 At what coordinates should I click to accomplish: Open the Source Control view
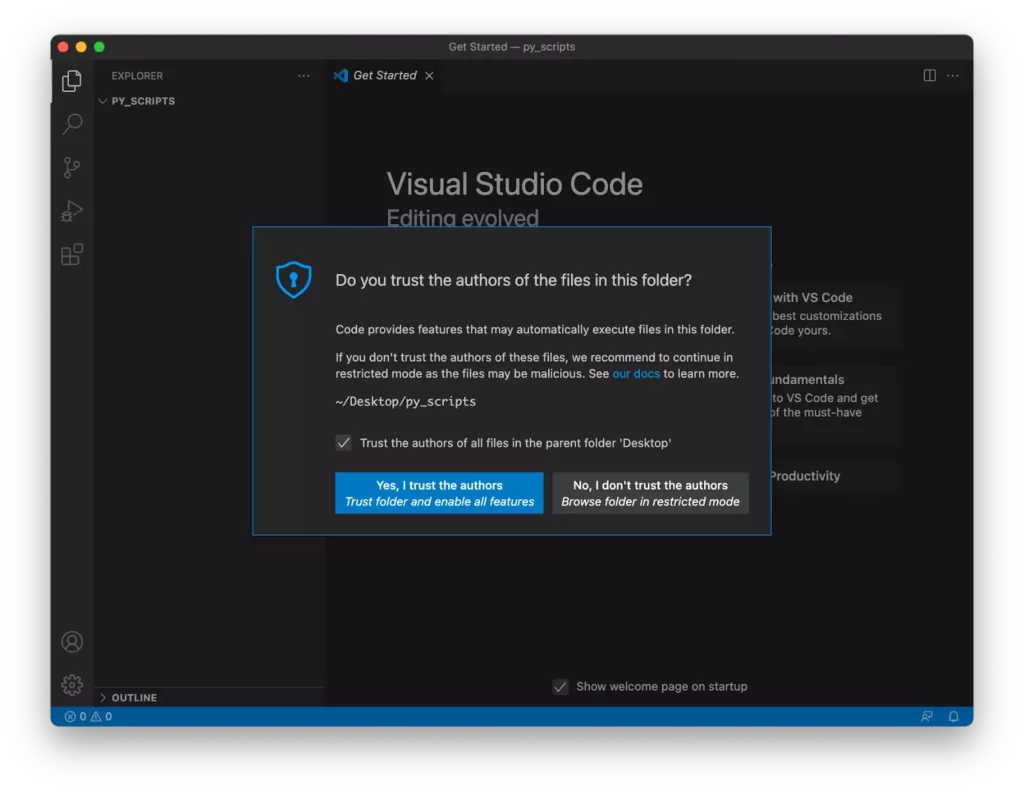point(72,168)
